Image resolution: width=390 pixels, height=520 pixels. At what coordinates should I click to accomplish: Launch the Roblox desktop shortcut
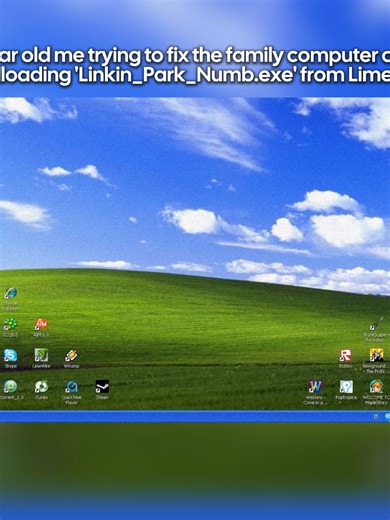(x=346, y=355)
